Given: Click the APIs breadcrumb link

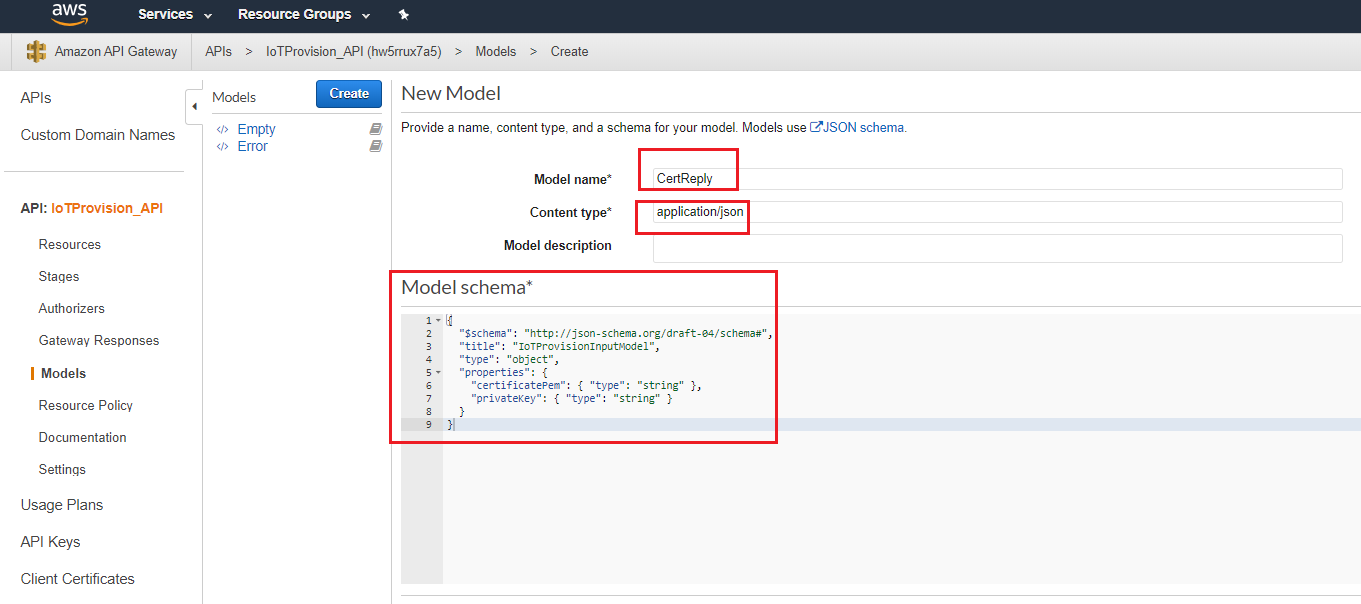Looking at the screenshot, I should pos(218,51).
